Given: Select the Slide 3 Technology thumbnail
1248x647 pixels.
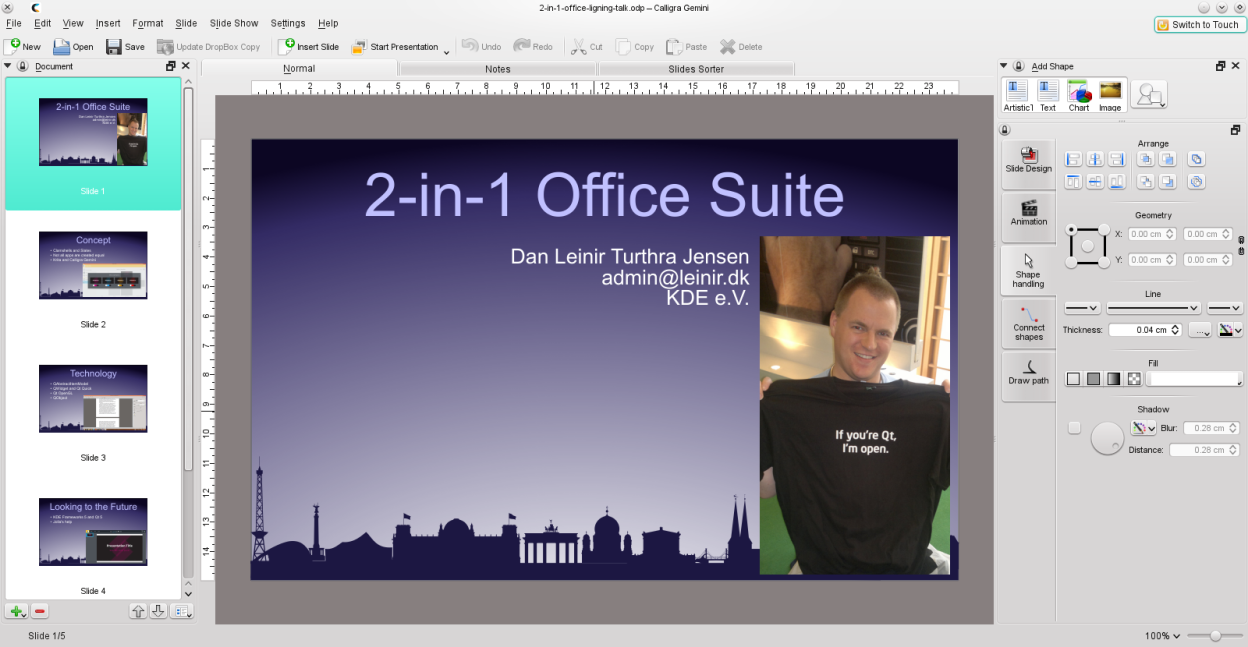Looking at the screenshot, I should [x=93, y=398].
